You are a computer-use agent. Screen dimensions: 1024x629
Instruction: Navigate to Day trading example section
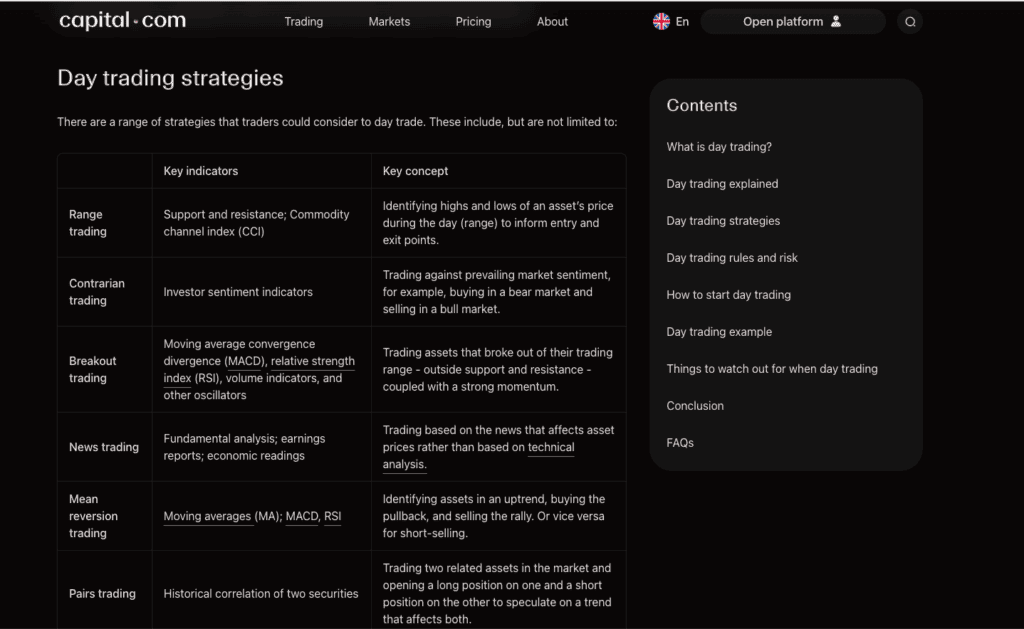tap(719, 332)
